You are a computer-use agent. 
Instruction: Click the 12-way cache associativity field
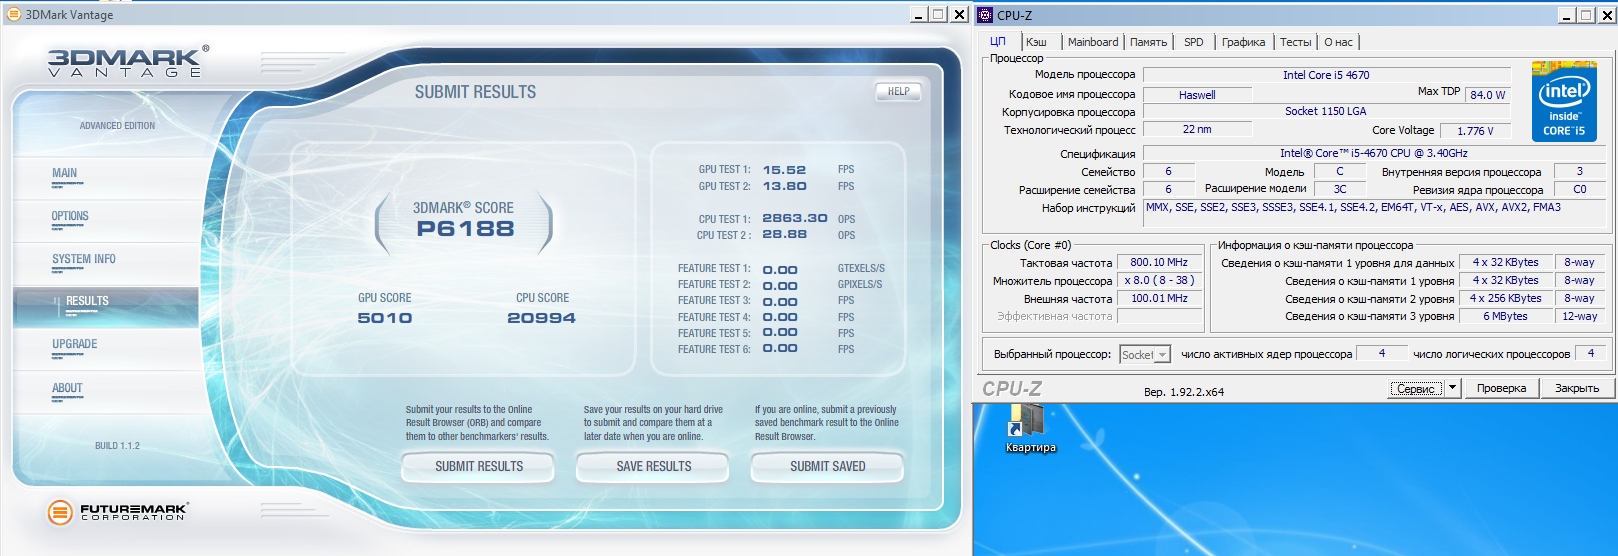[x=1580, y=316]
